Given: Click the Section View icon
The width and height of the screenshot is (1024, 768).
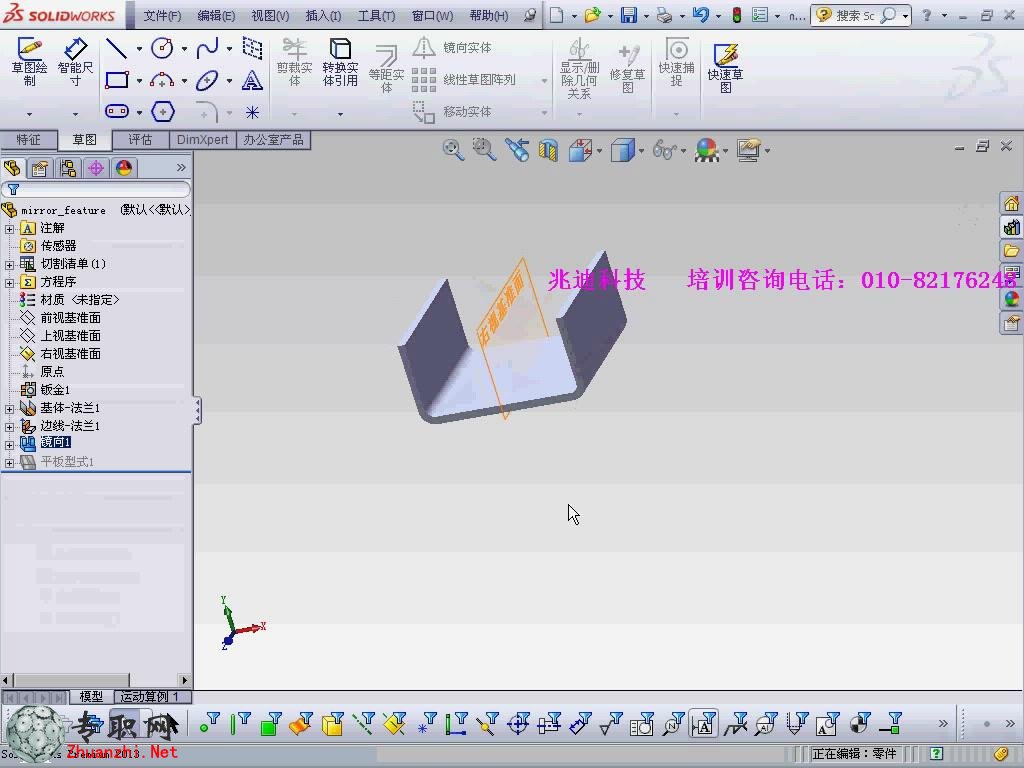Looking at the screenshot, I should tap(549, 151).
